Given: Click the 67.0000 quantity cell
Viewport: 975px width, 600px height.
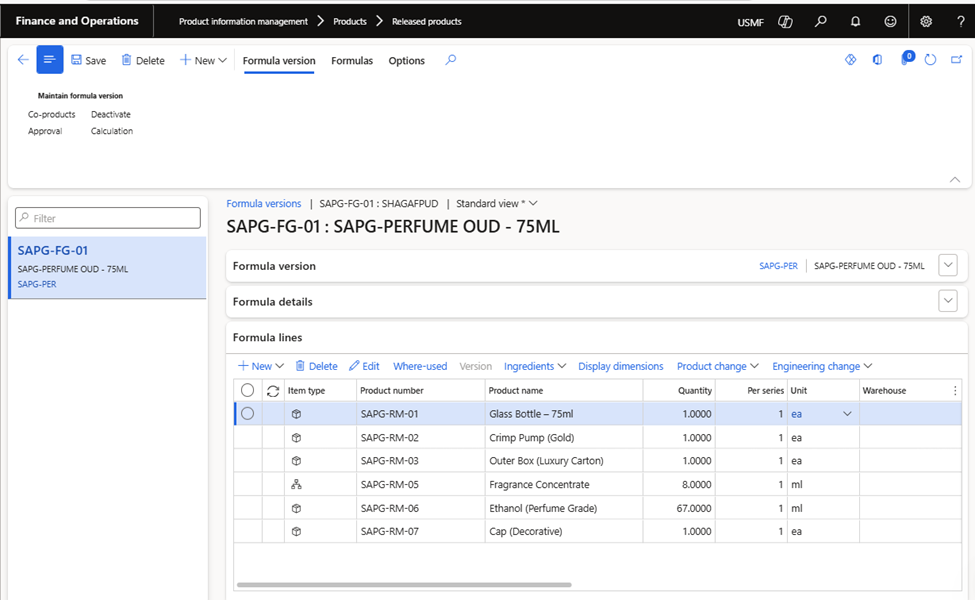Looking at the screenshot, I should [x=679, y=508].
